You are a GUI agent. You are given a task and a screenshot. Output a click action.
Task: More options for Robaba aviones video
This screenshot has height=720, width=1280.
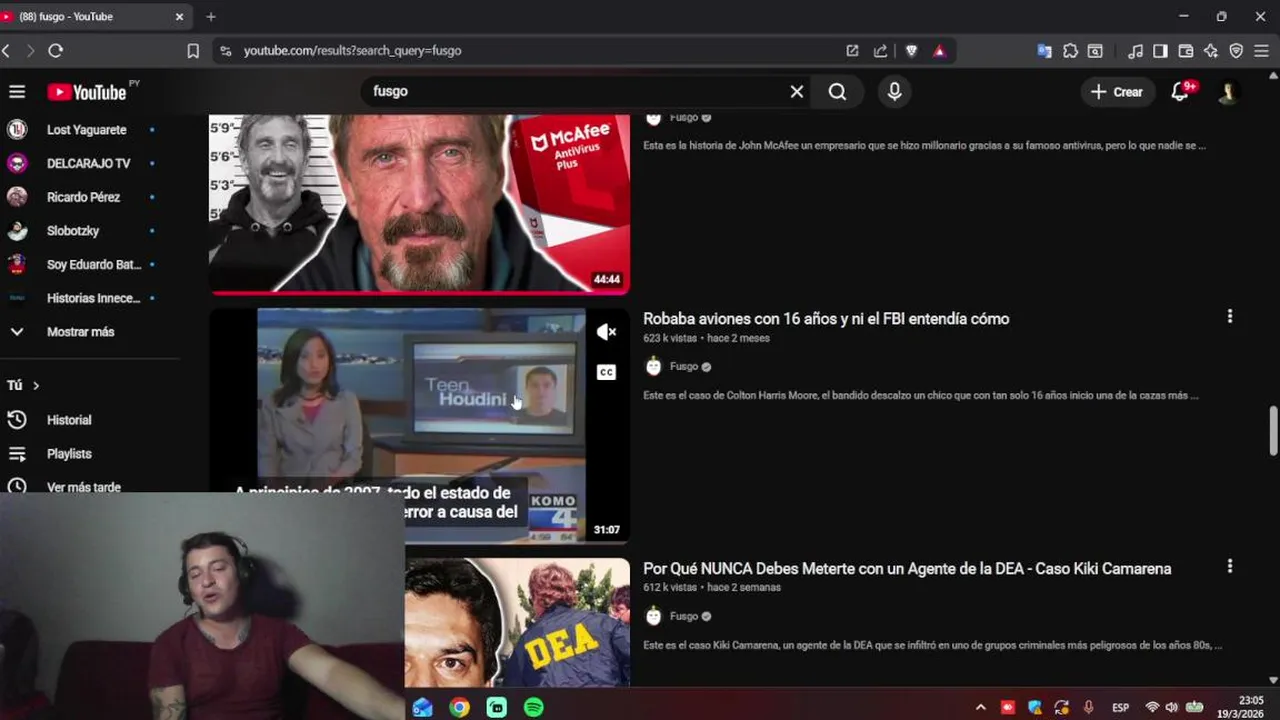point(1230,316)
